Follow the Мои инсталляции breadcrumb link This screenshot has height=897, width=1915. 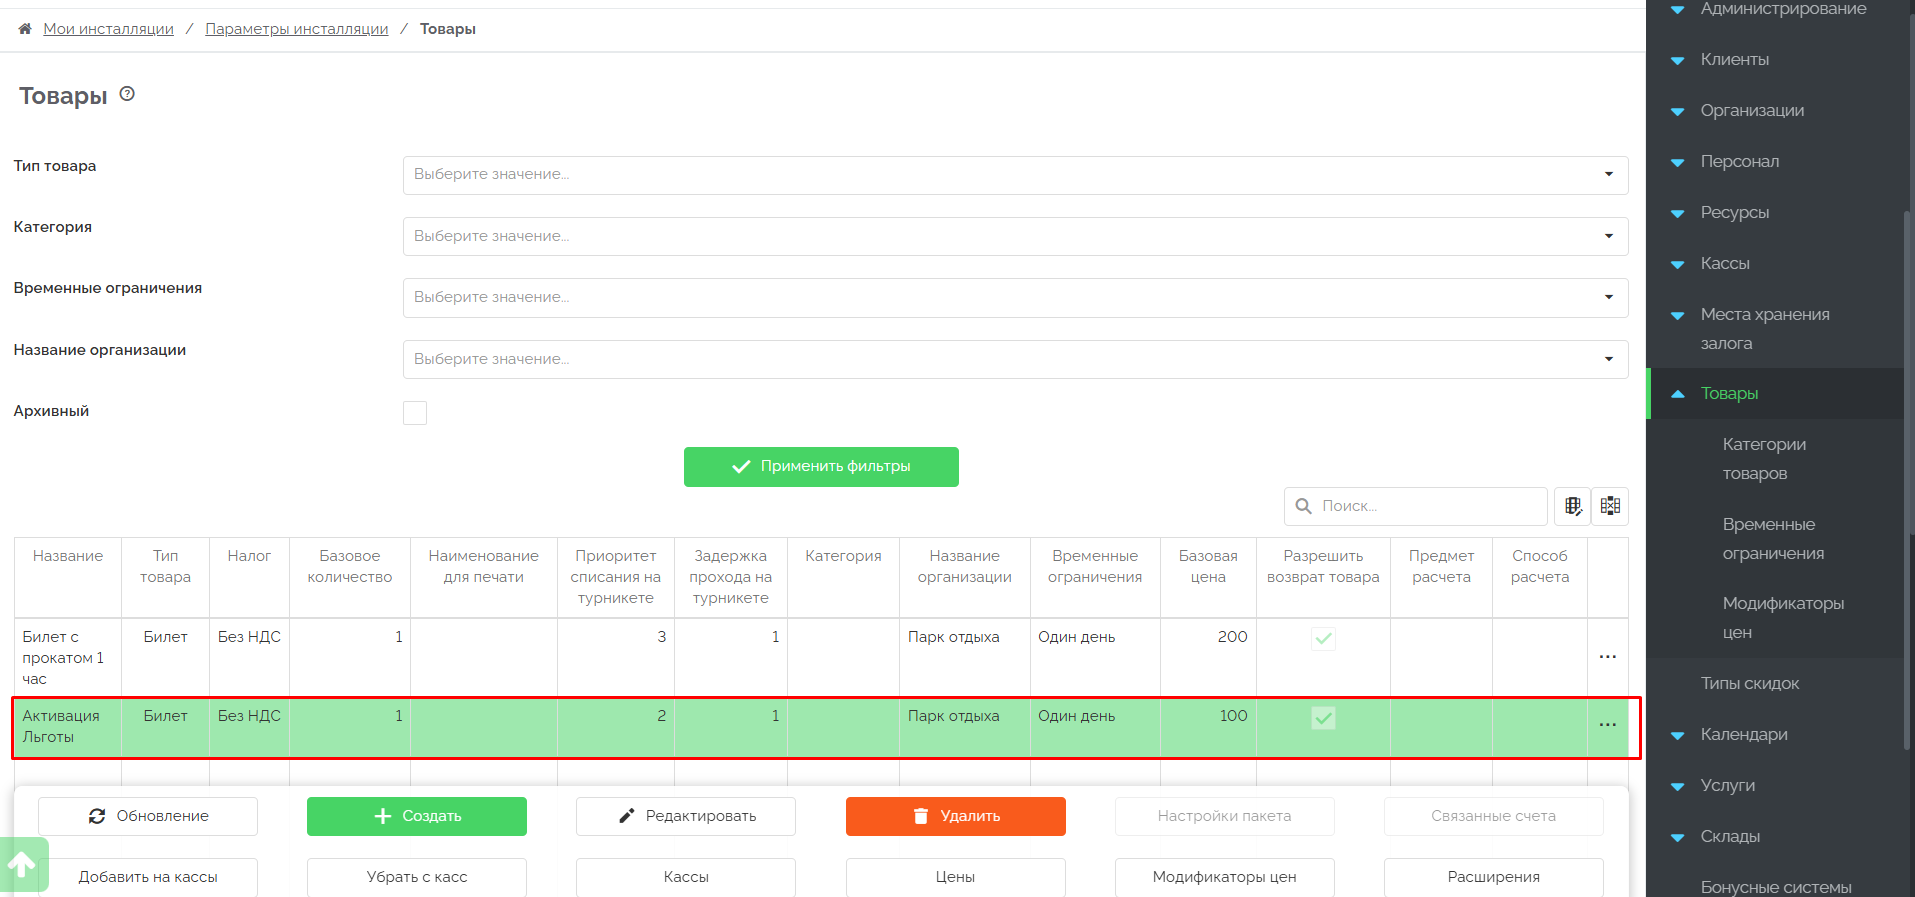point(108,29)
